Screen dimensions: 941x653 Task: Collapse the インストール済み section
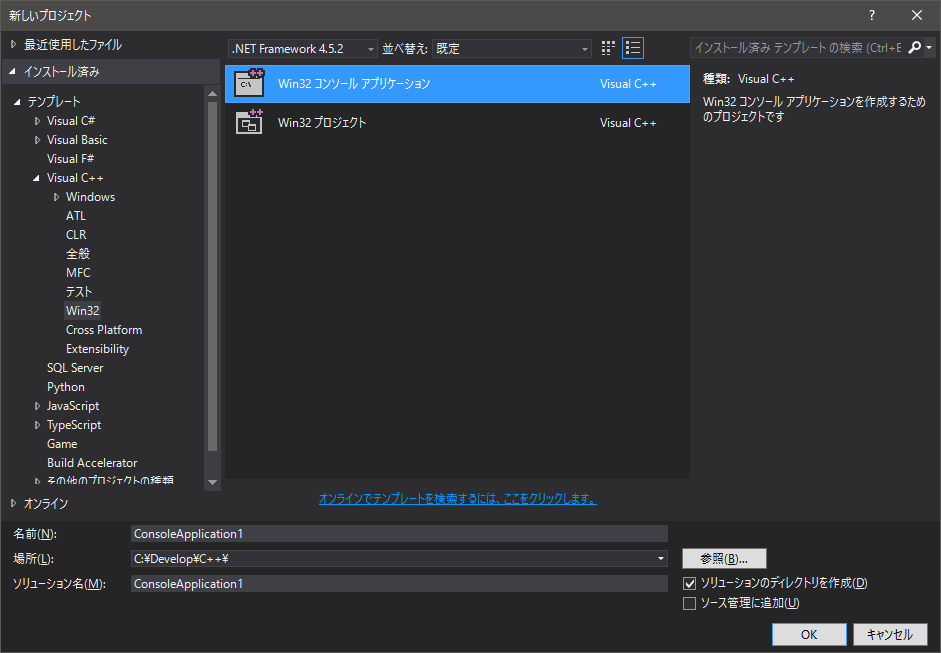coord(13,71)
